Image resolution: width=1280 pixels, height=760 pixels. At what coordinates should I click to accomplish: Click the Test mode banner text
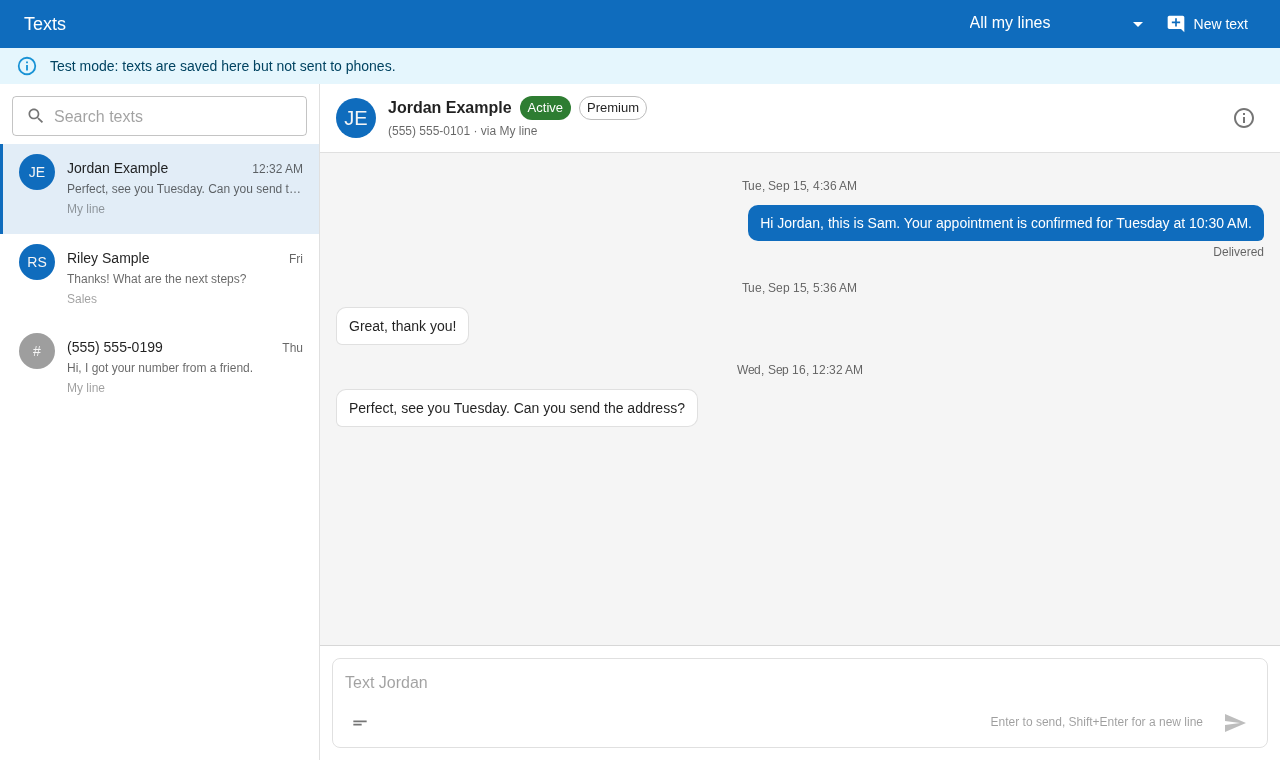223,66
